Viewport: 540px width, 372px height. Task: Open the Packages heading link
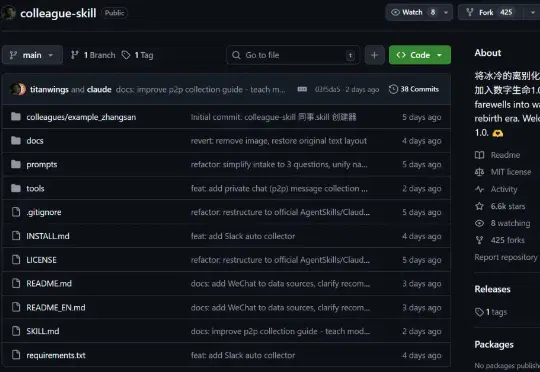coord(494,344)
